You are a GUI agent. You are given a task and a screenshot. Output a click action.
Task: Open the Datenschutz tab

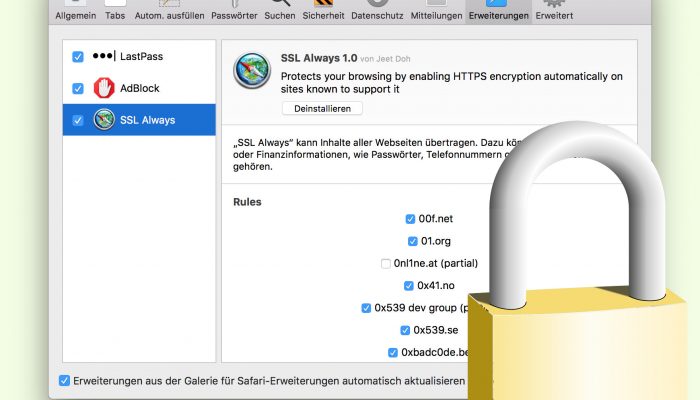[x=377, y=11]
